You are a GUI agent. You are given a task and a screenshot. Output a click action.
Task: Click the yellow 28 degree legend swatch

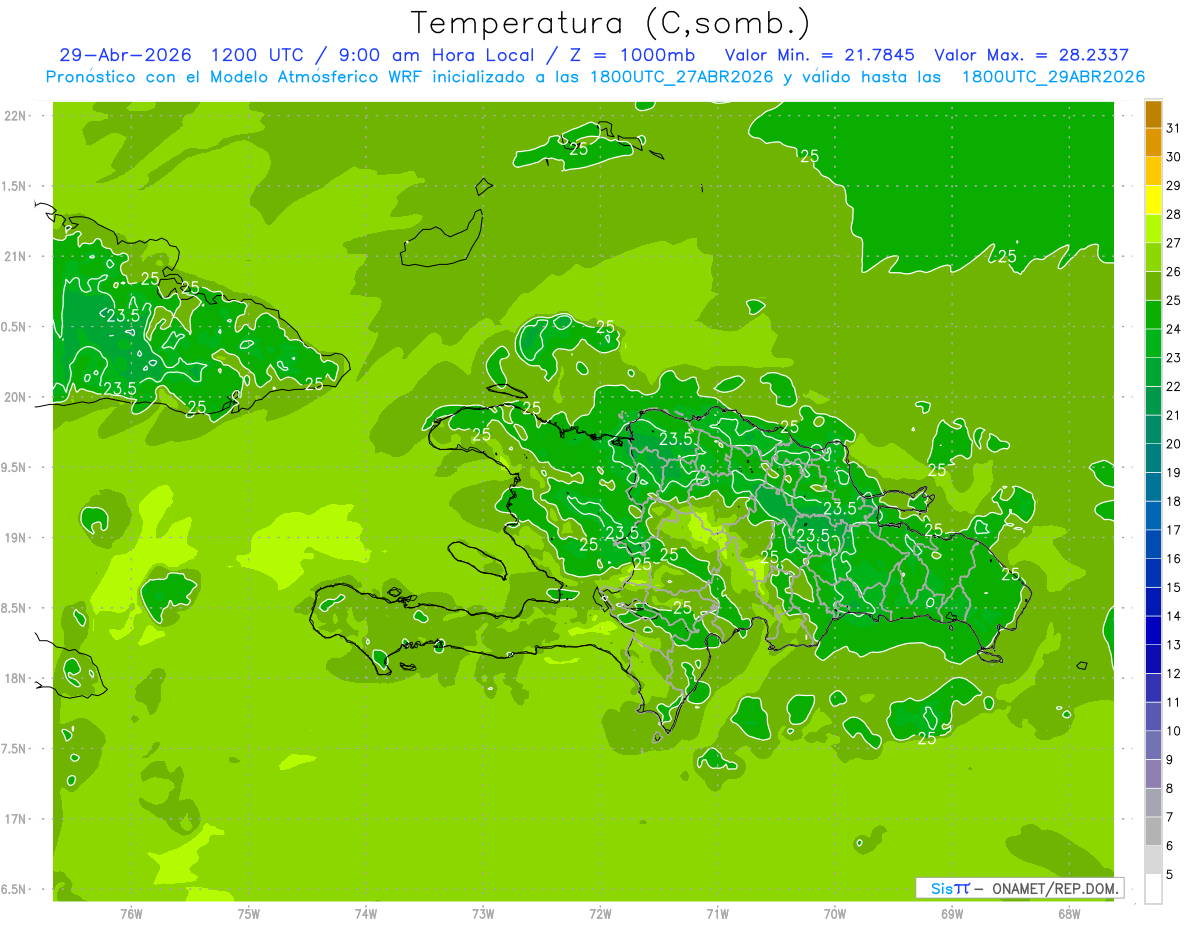coord(1153,201)
